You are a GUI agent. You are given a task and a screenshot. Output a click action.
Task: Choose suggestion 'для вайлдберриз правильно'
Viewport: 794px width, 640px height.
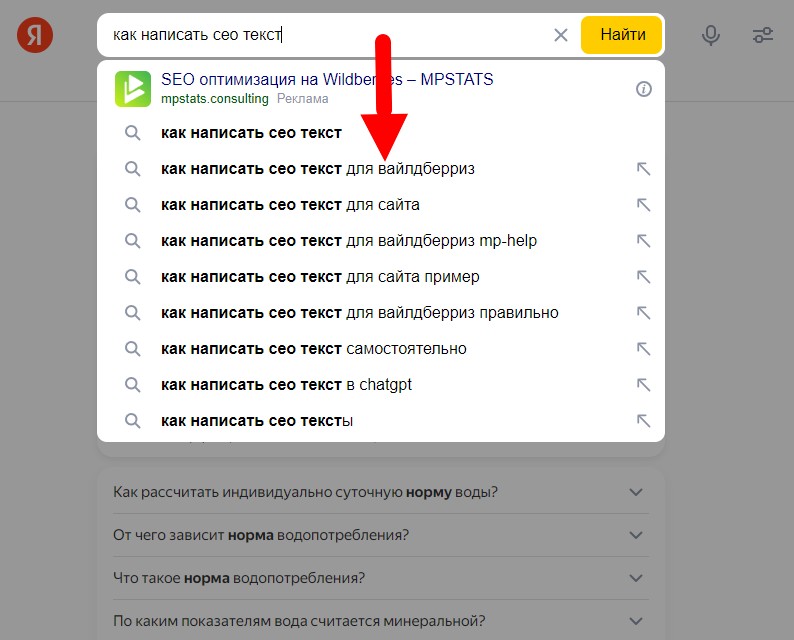pos(359,313)
